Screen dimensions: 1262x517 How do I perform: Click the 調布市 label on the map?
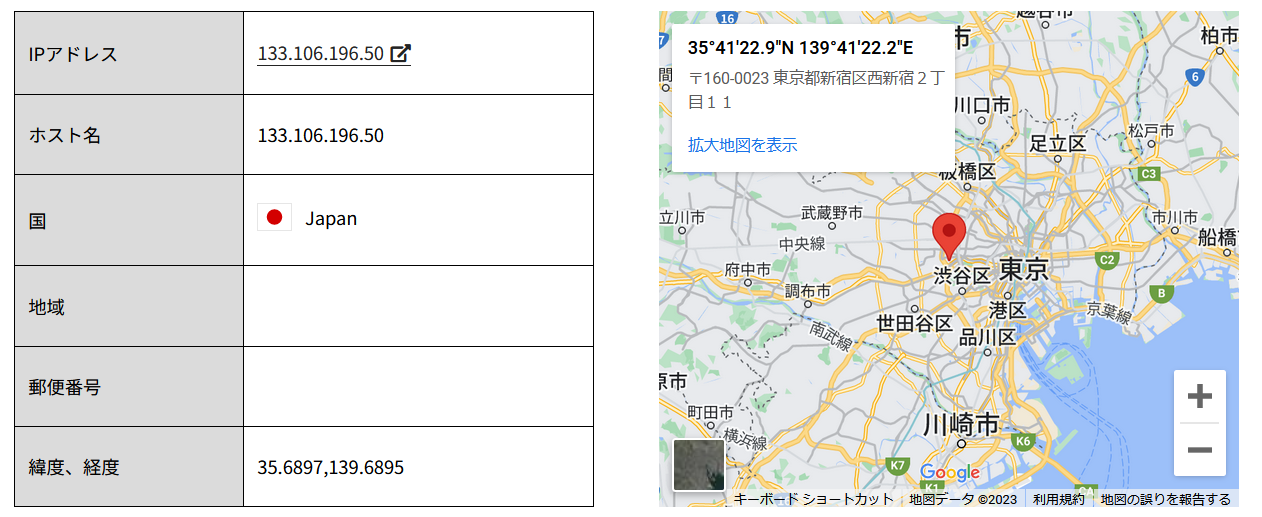(808, 291)
